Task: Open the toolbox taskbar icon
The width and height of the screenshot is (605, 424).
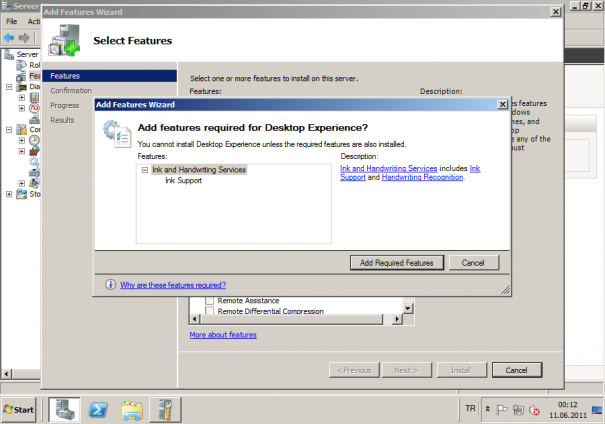Action: click(x=165, y=410)
